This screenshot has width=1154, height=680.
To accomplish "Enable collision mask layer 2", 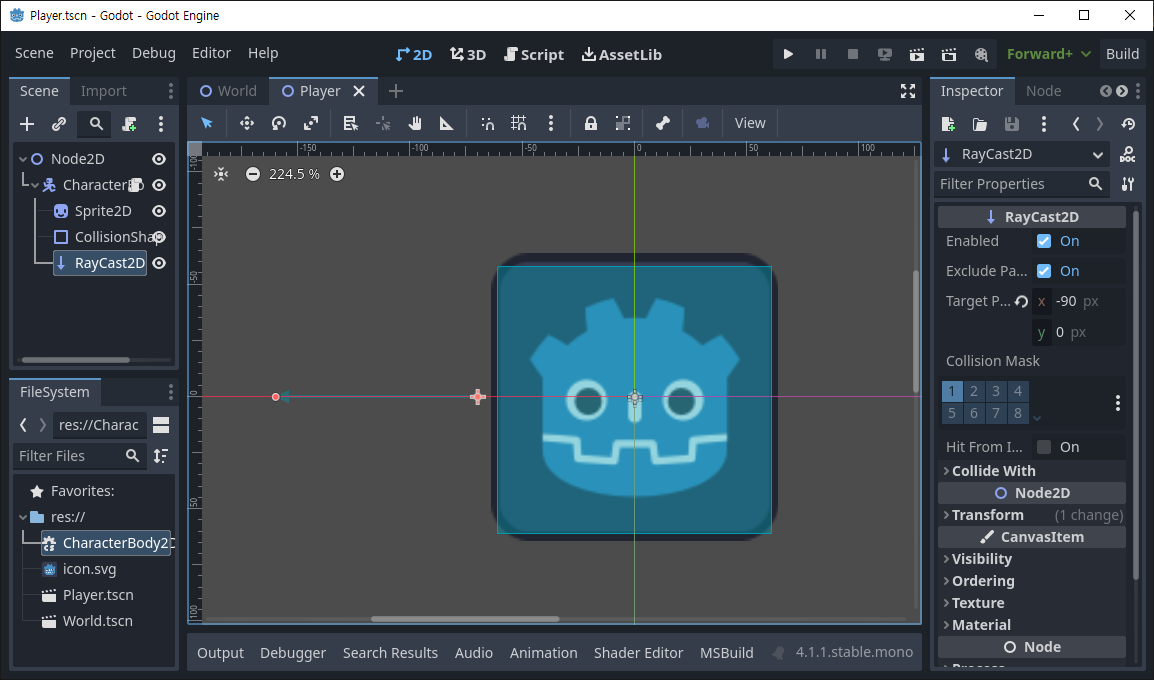I will pos(974,391).
